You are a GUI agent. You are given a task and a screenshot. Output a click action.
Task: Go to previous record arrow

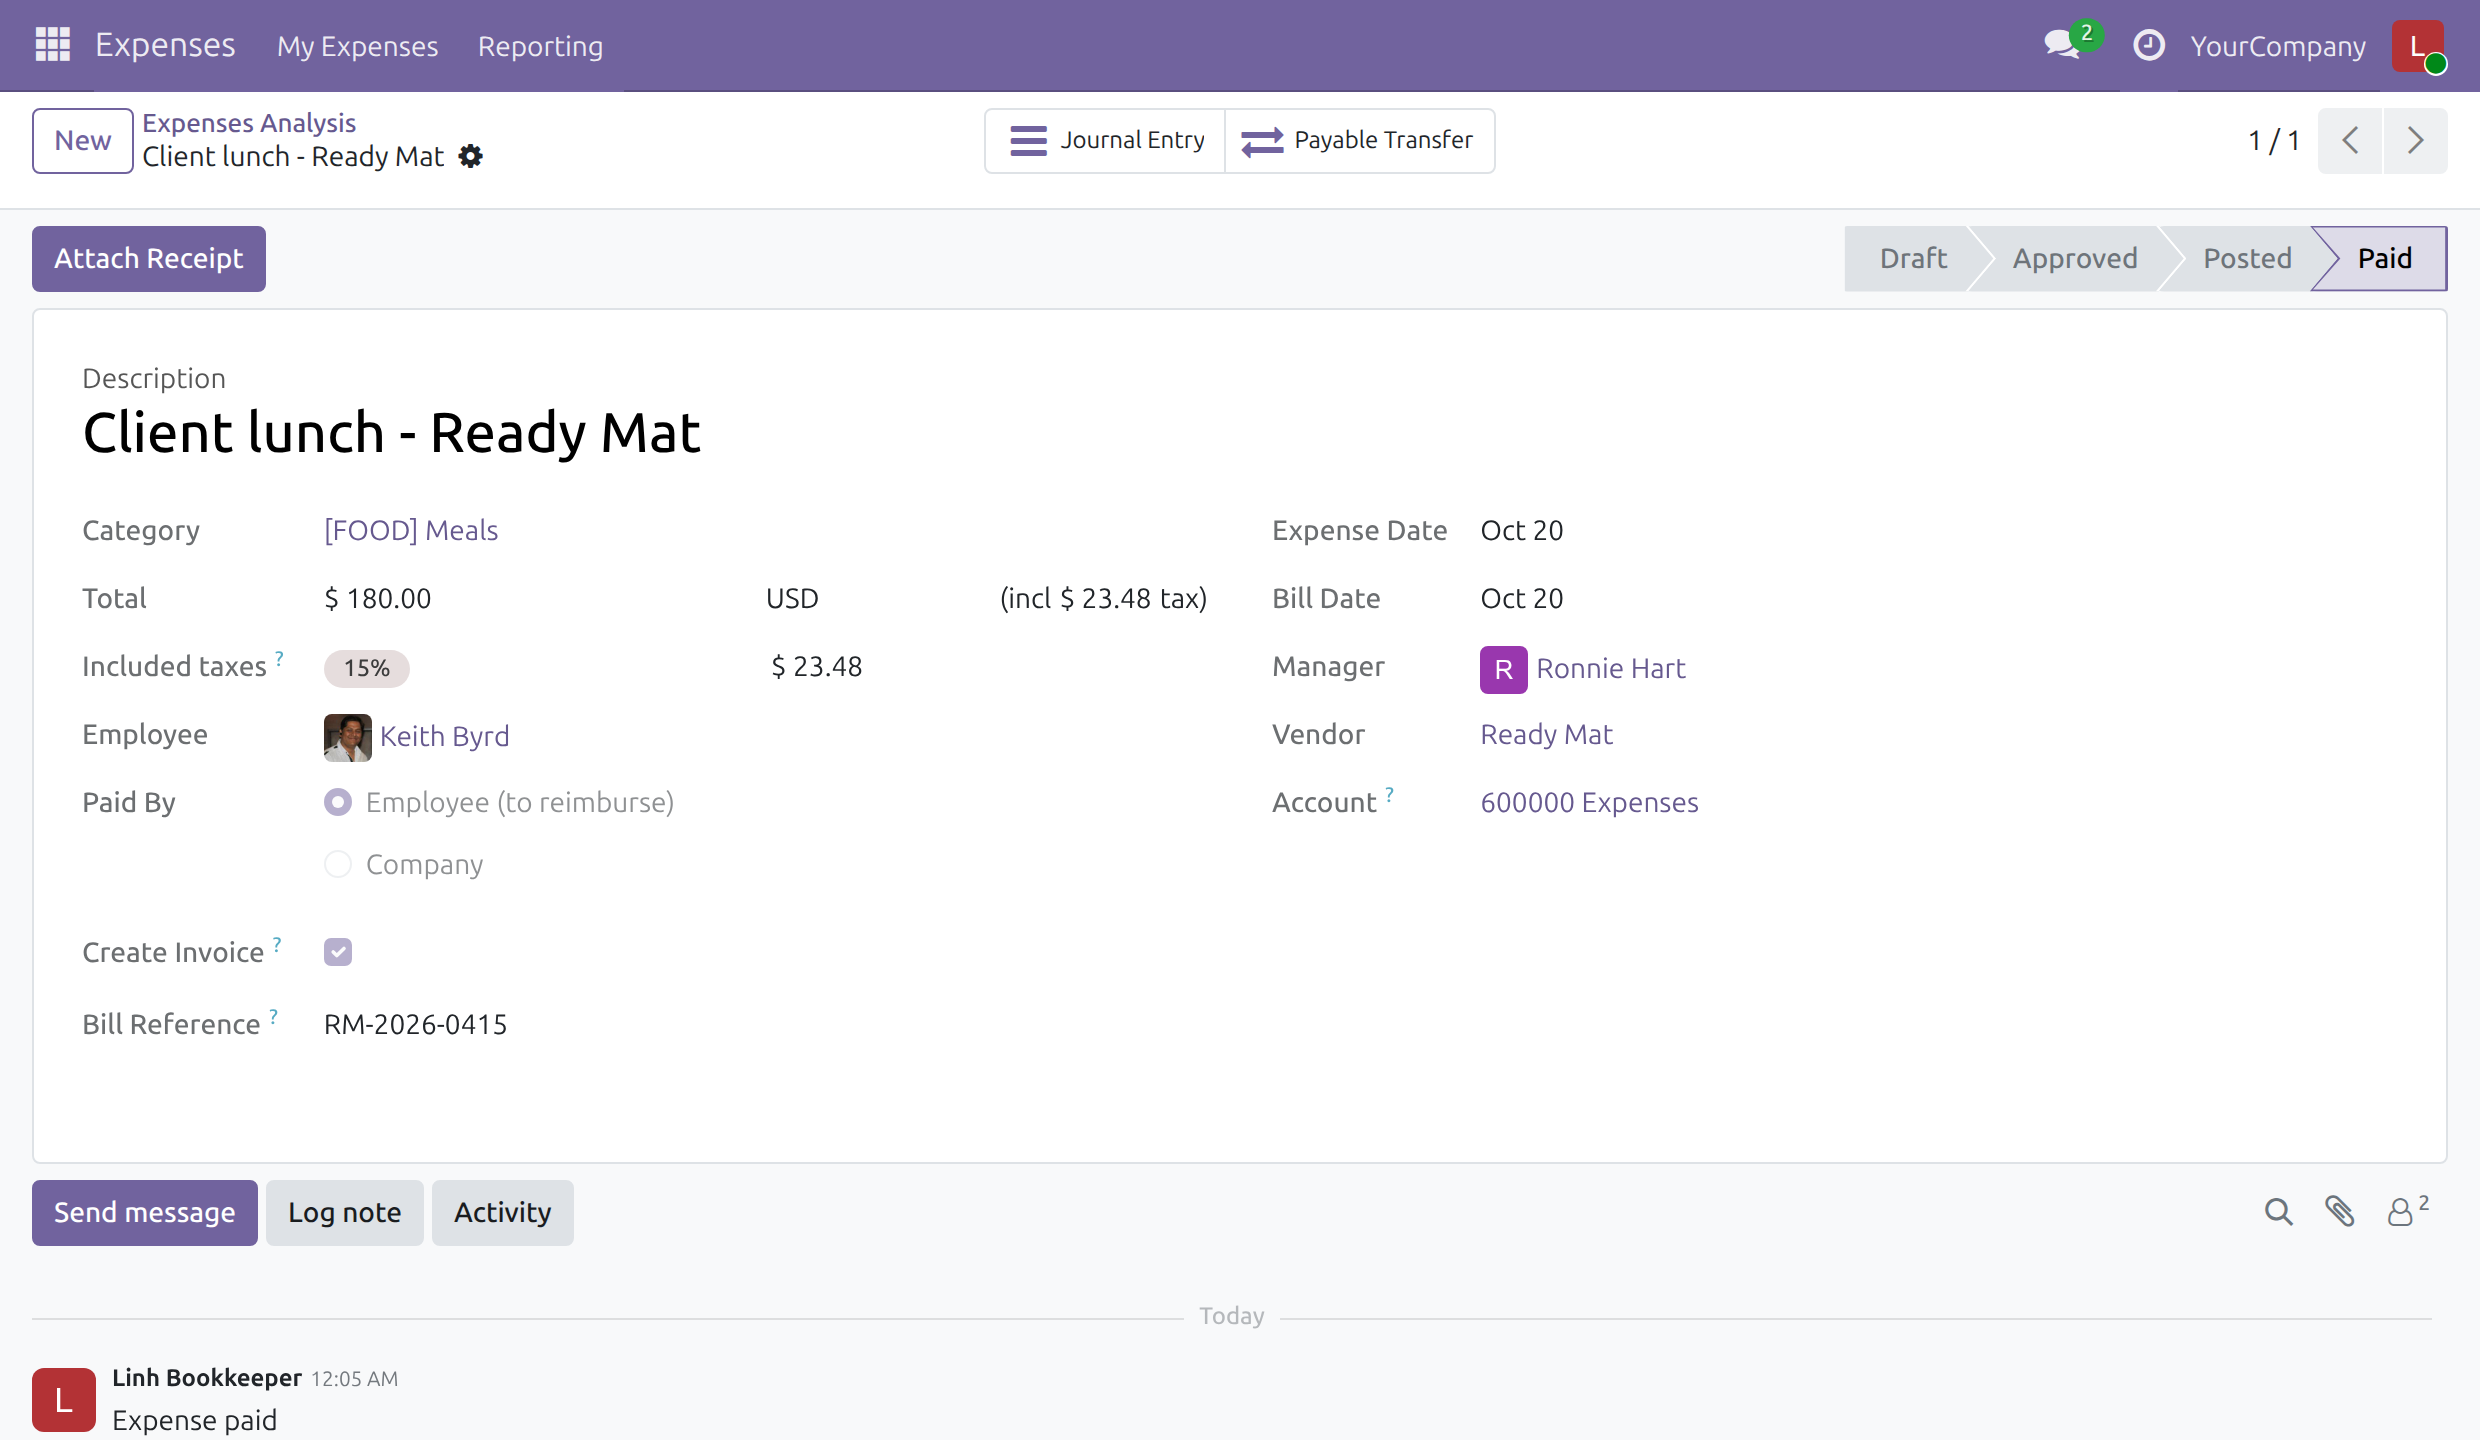(x=2351, y=141)
